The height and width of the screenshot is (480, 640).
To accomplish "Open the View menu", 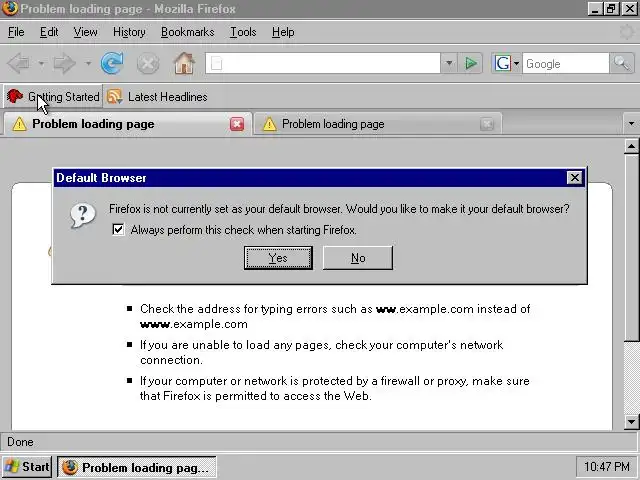I will coord(85,32).
